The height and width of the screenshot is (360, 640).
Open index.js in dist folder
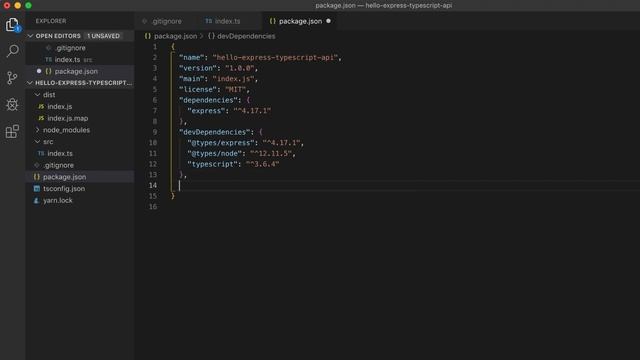[x=80, y=107]
